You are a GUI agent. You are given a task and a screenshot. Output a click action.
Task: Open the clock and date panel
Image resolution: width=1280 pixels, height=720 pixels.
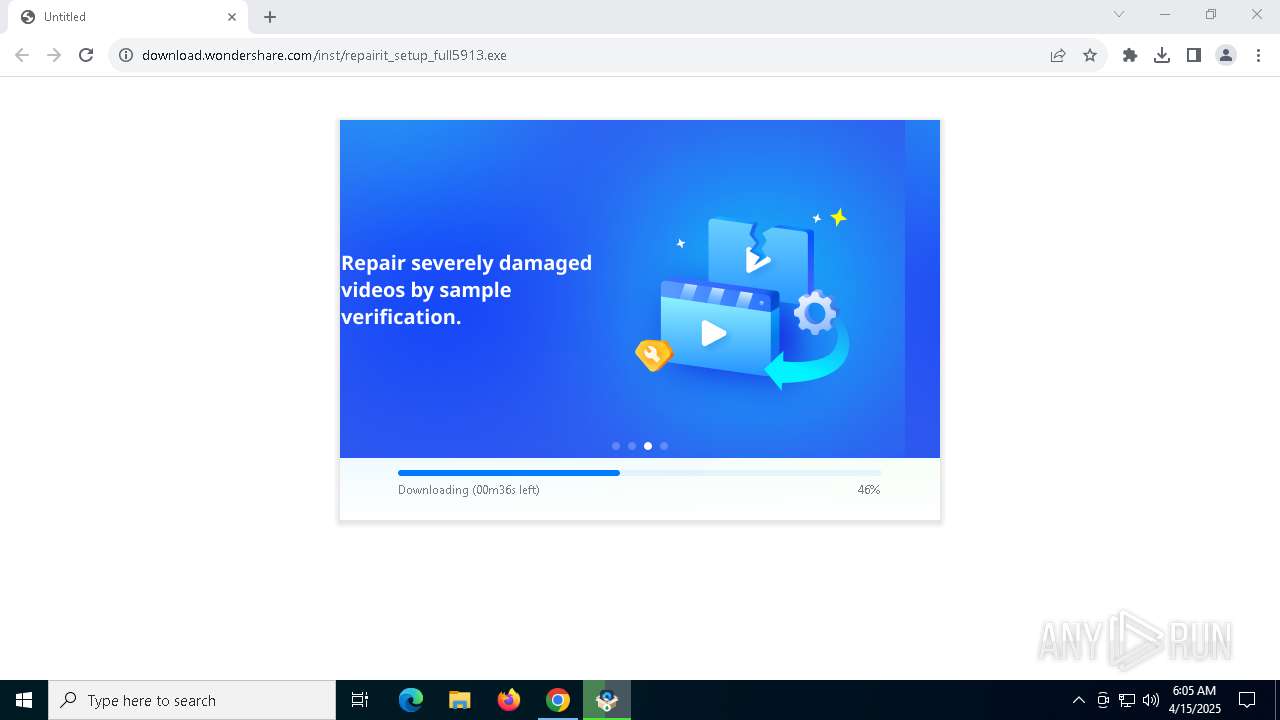pos(1195,700)
